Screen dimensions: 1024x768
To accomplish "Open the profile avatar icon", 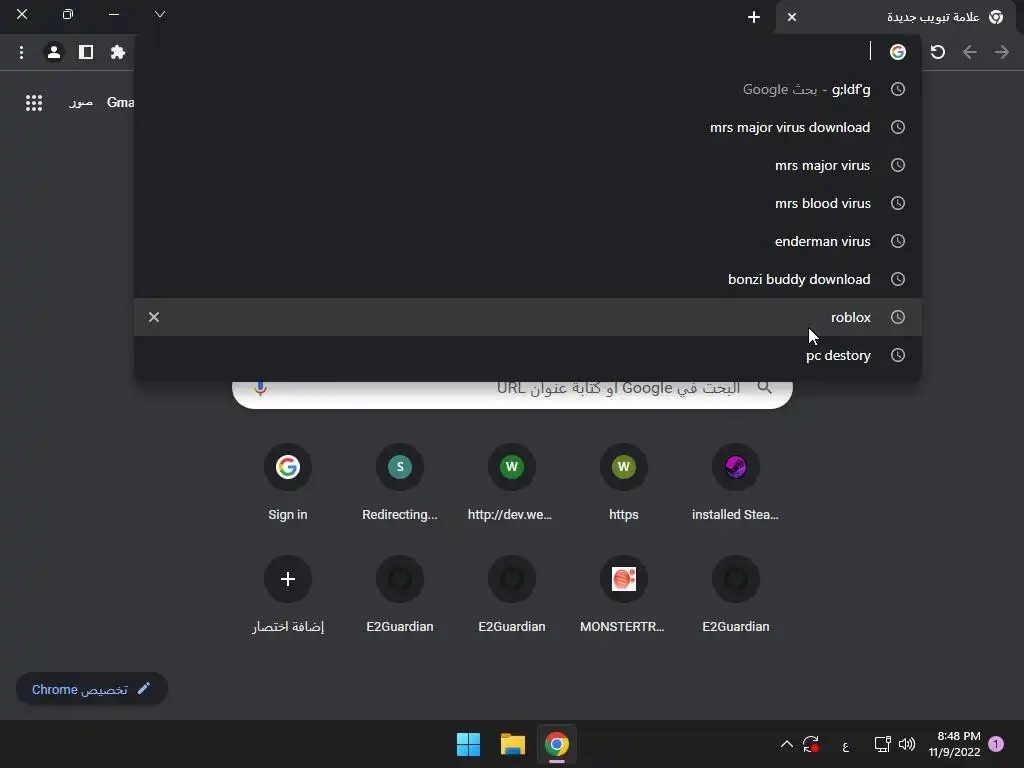I will [x=54, y=52].
